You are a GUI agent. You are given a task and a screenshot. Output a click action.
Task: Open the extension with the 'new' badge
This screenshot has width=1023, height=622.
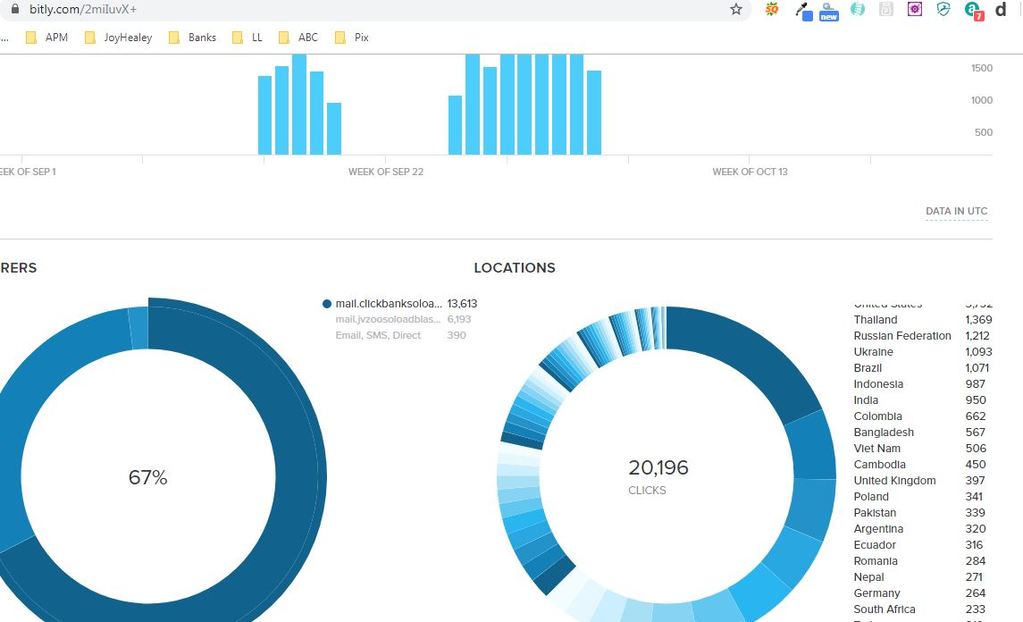click(829, 11)
